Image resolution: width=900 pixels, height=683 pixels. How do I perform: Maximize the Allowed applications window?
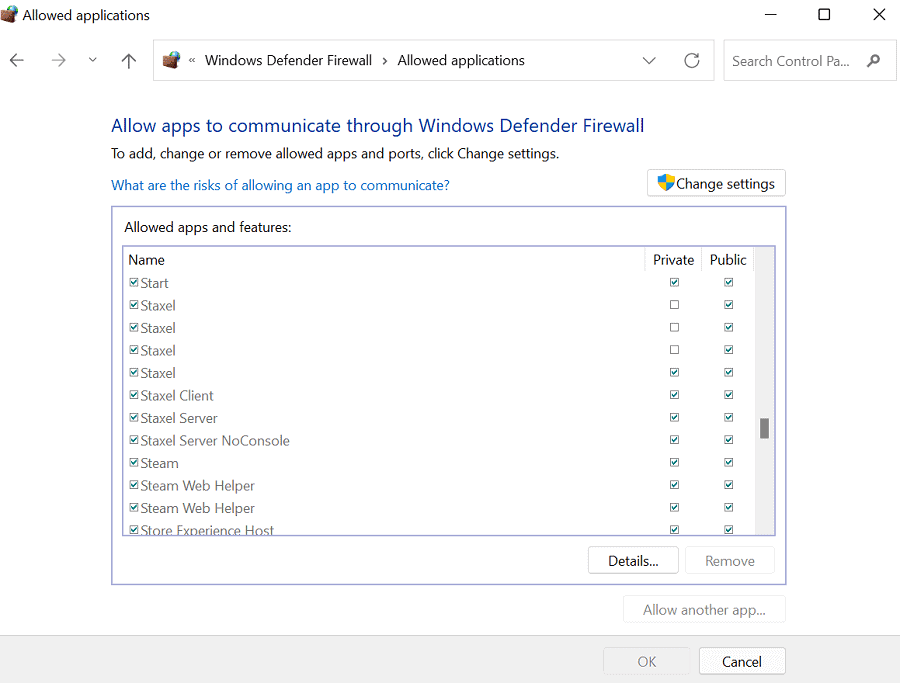[x=824, y=14]
